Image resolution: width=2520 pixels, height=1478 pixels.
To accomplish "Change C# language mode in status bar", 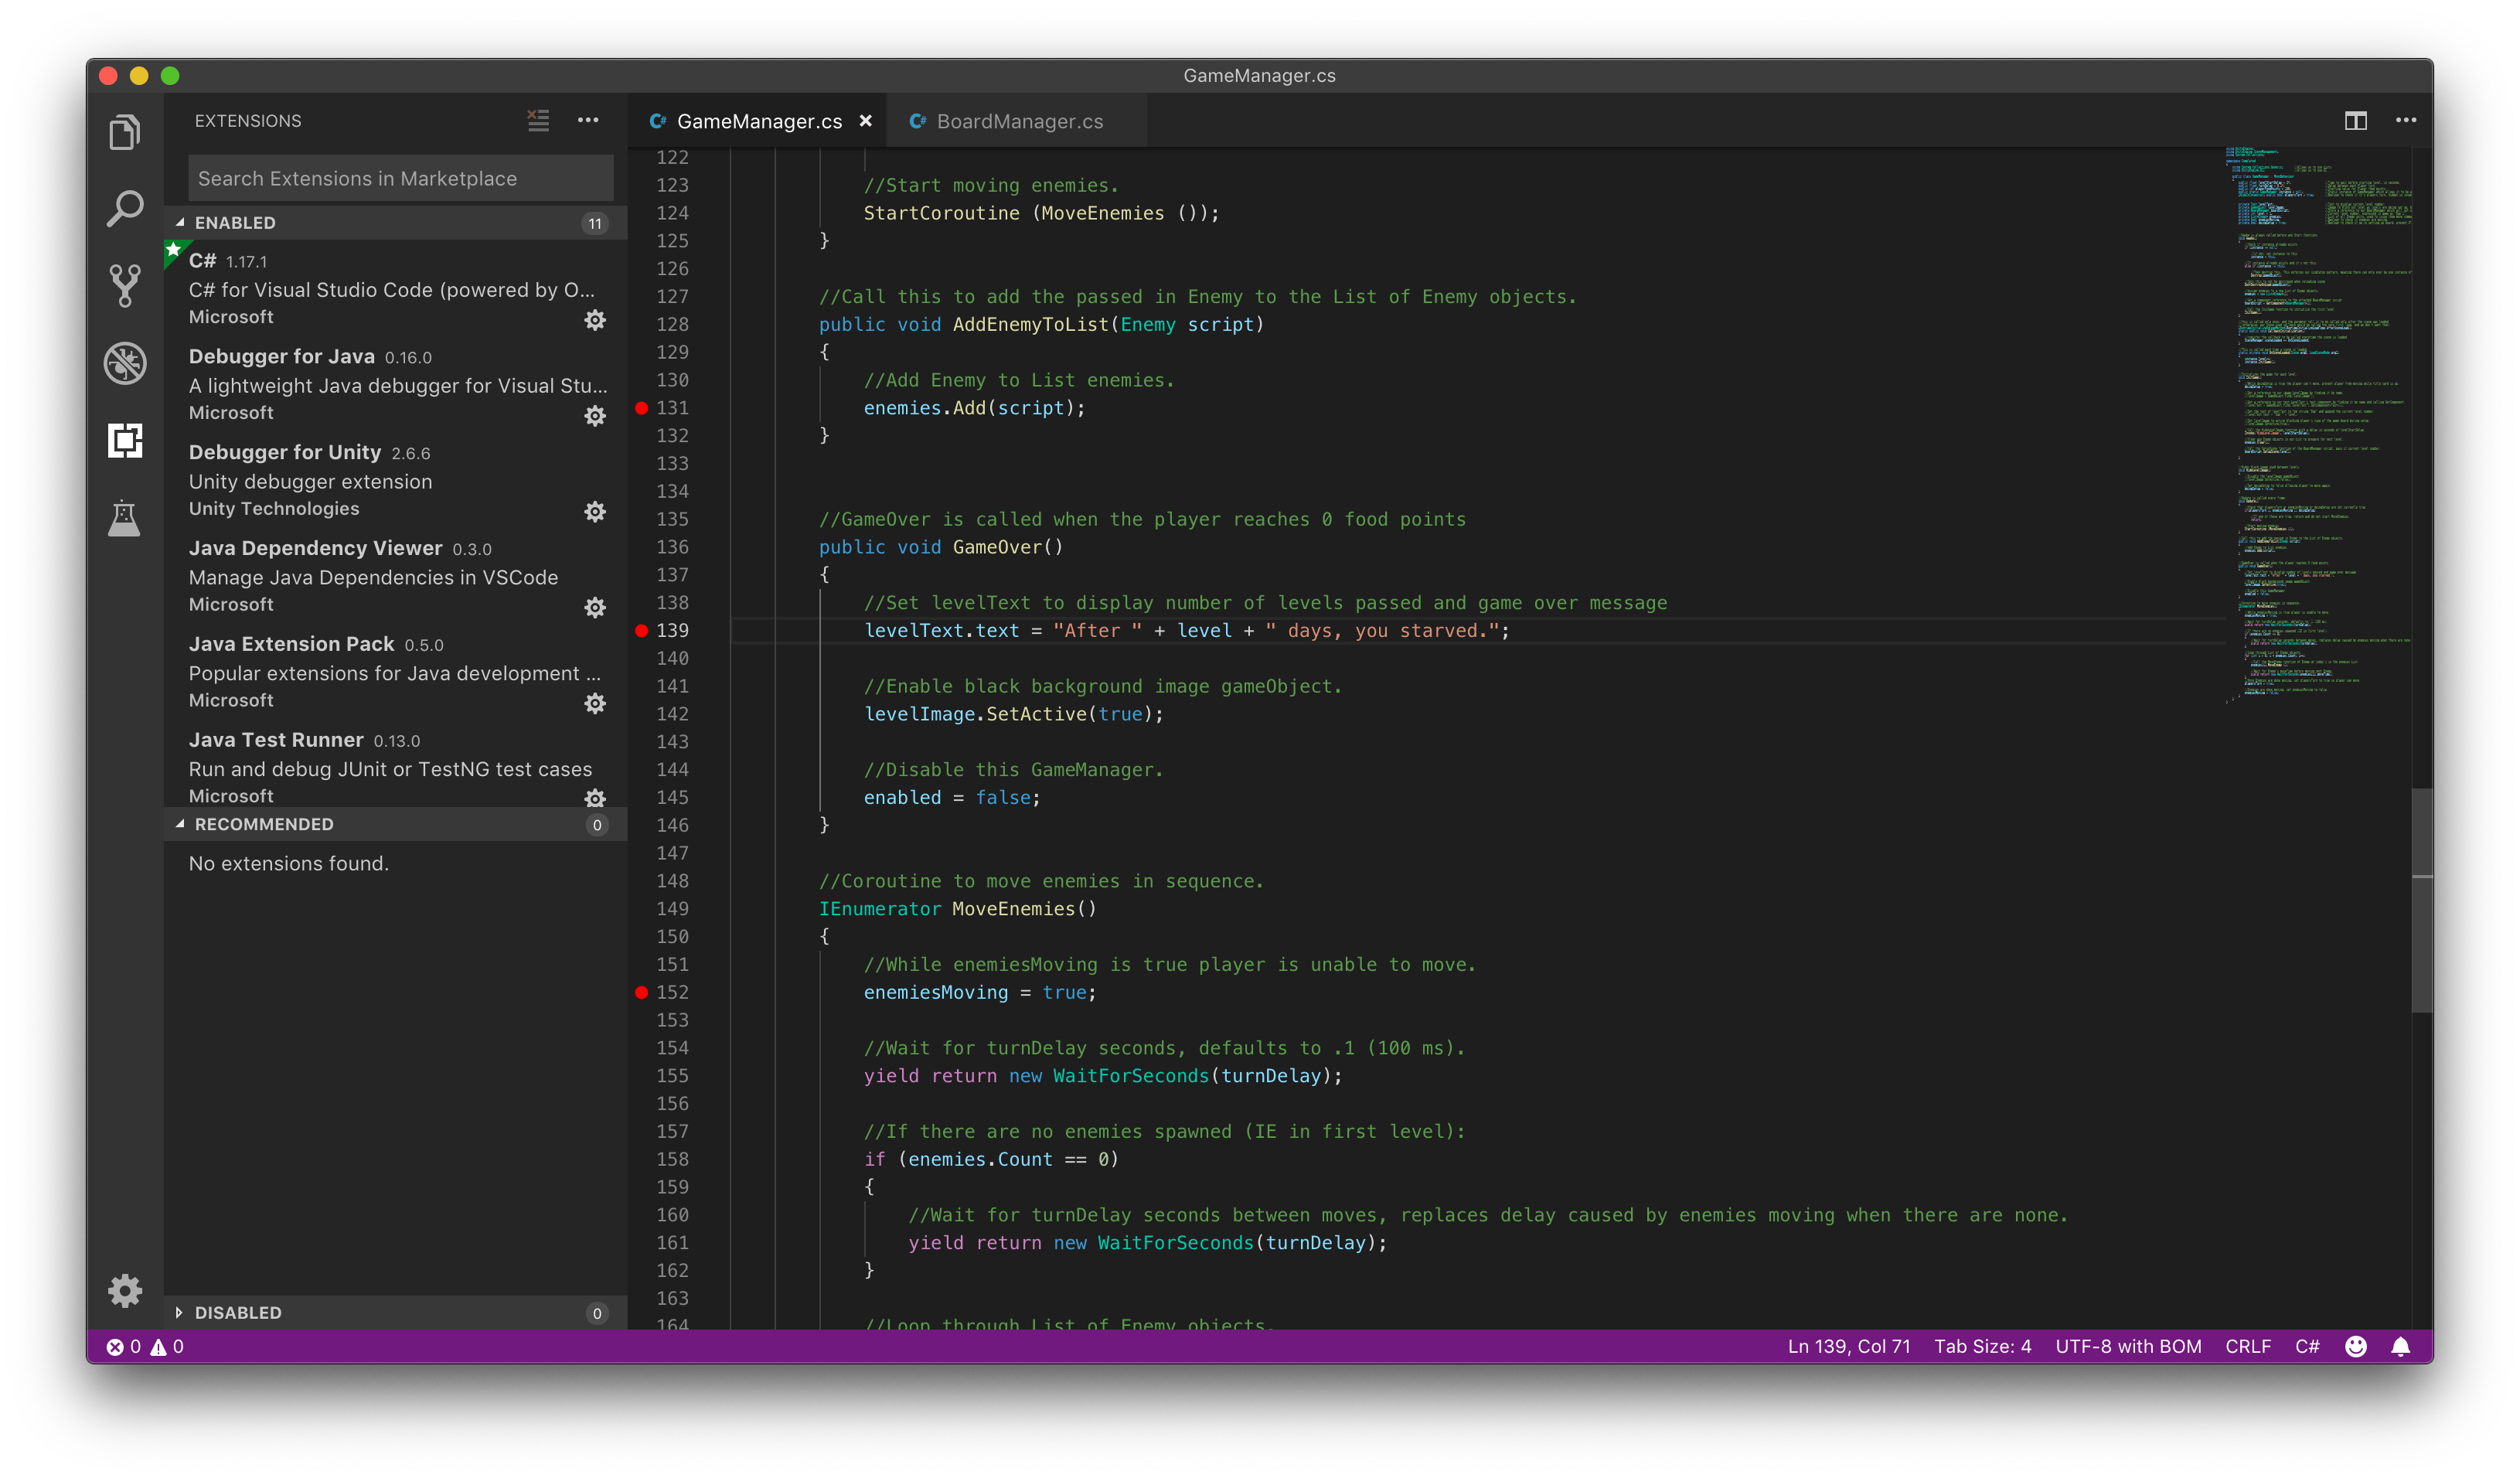I will pyautogui.click(x=2307, y=1346).
